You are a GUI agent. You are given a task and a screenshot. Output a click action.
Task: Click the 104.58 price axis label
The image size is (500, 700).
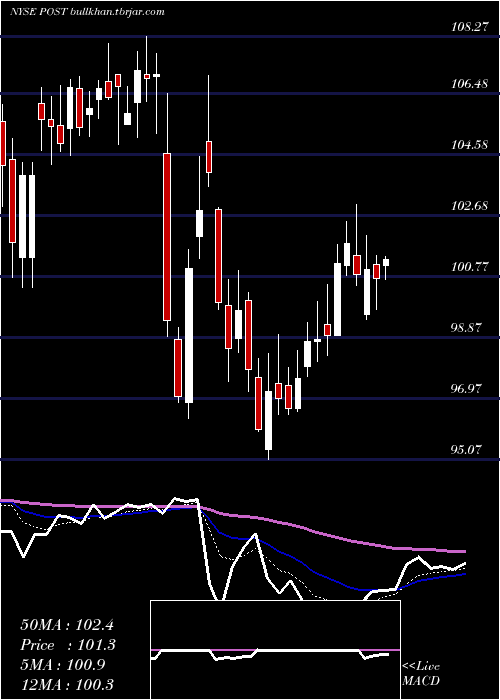[469, 145]
